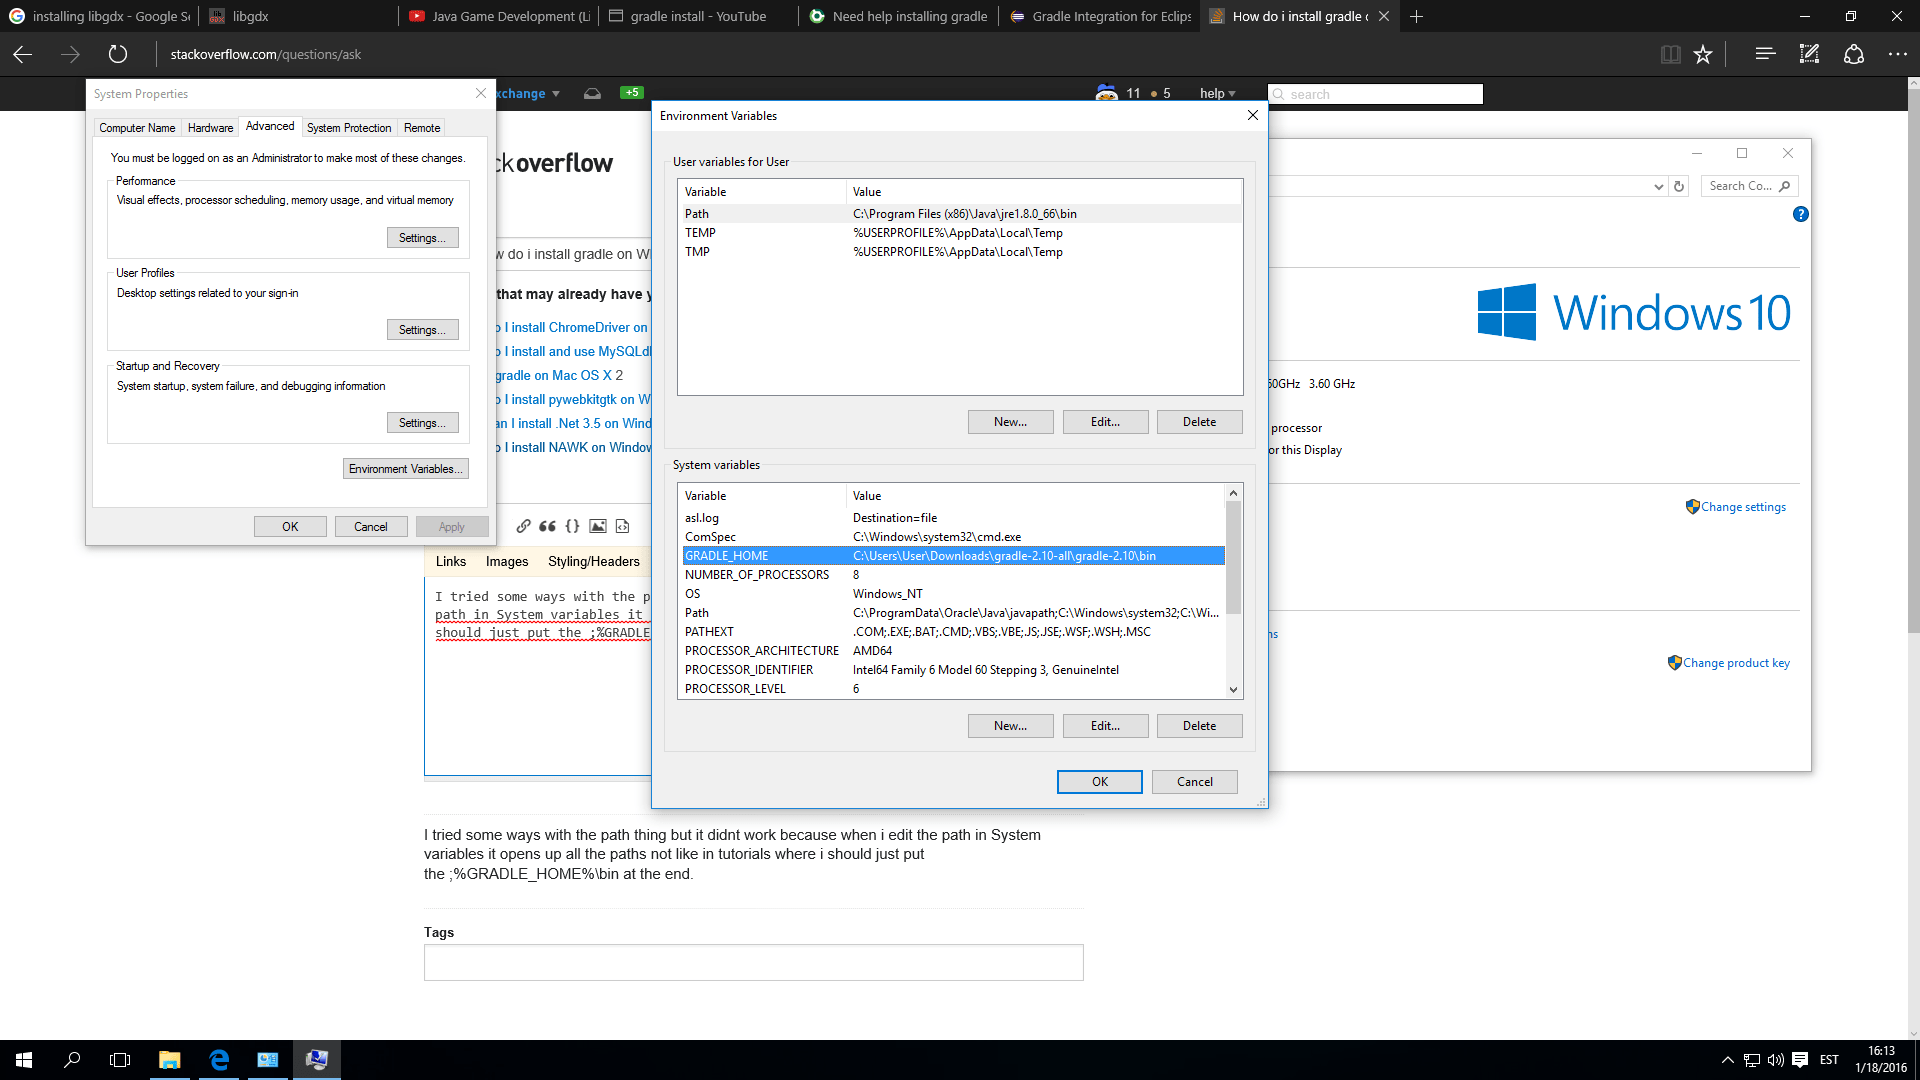Open the Hub panel in Edge
1920x1080 pixels.
(x=1765, y=54)
